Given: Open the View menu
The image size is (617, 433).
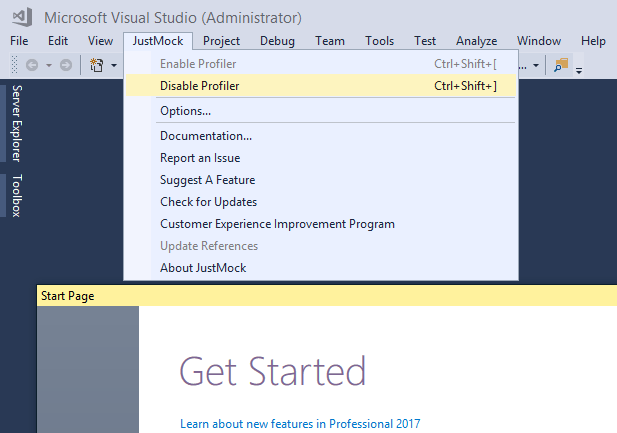Looking at the screenshot, I should [x=100, y=41].
